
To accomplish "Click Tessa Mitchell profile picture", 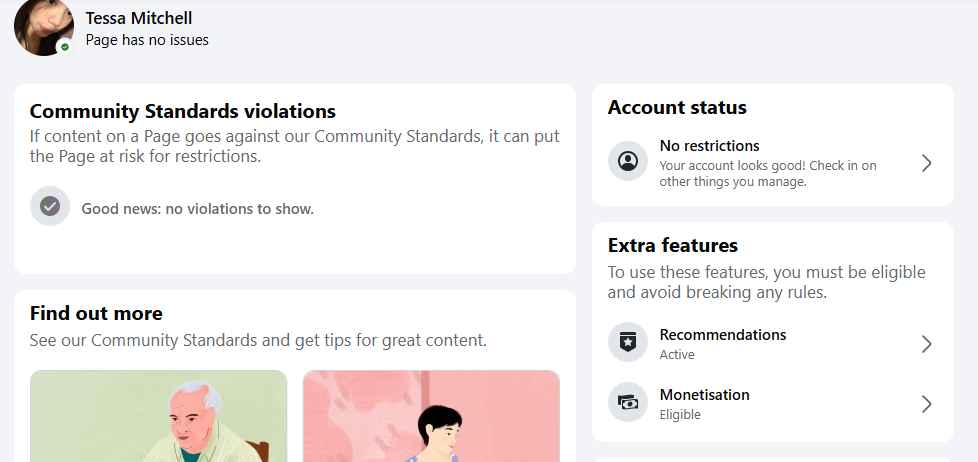I will (x=44, y=26).
